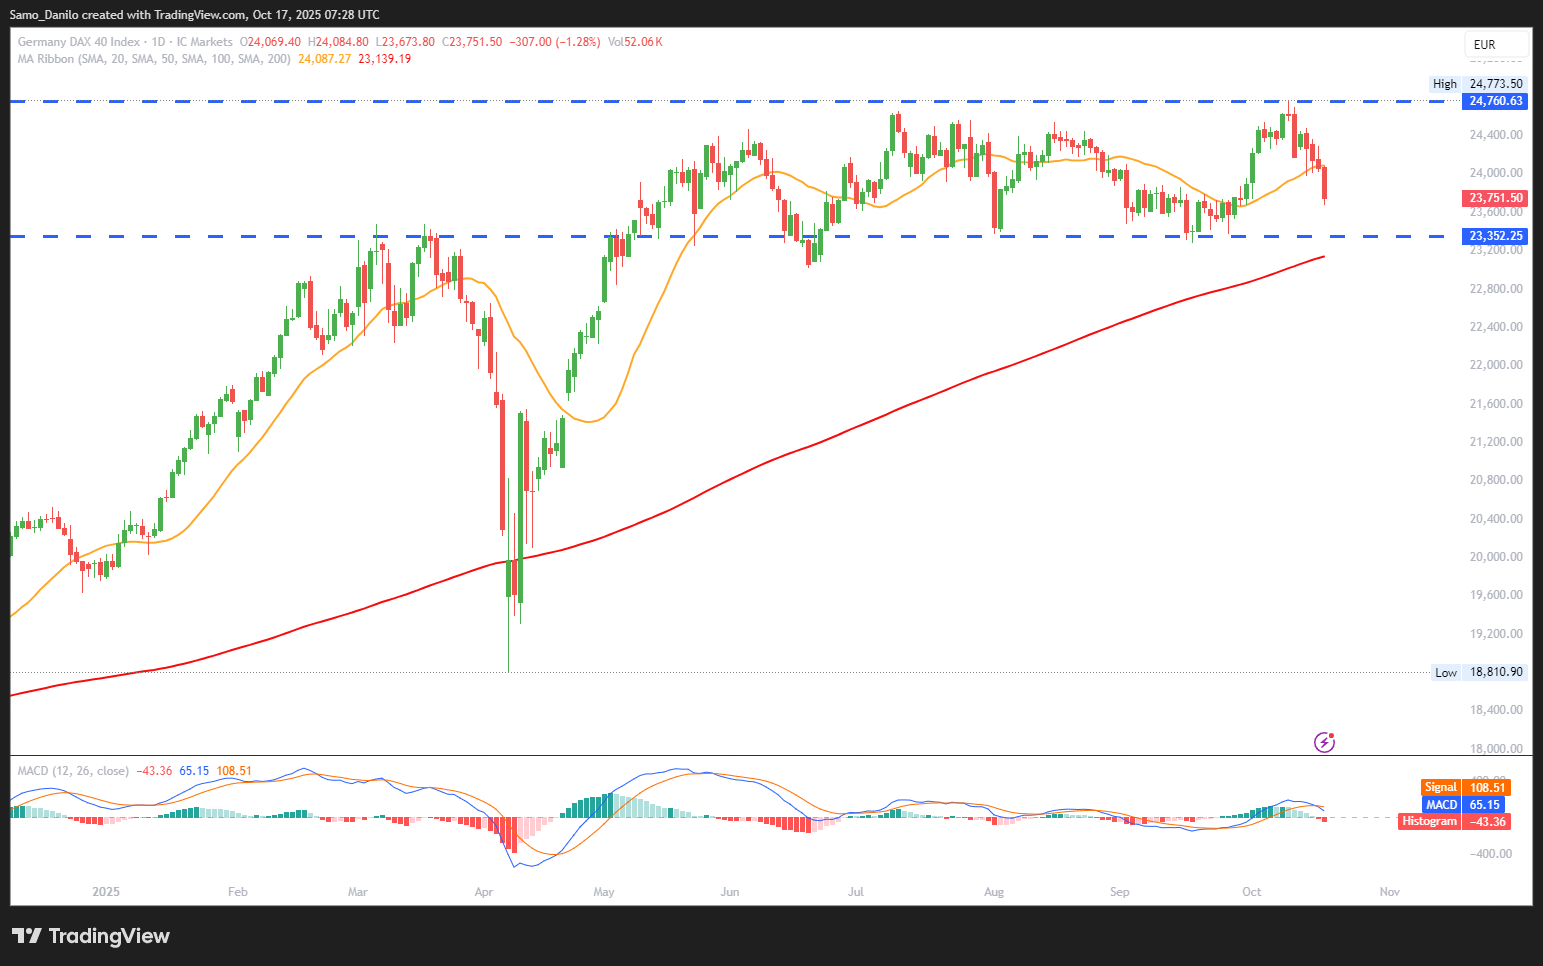Click the purple lightning bolt event icon
The image size is (1543, 966).
1324,742
